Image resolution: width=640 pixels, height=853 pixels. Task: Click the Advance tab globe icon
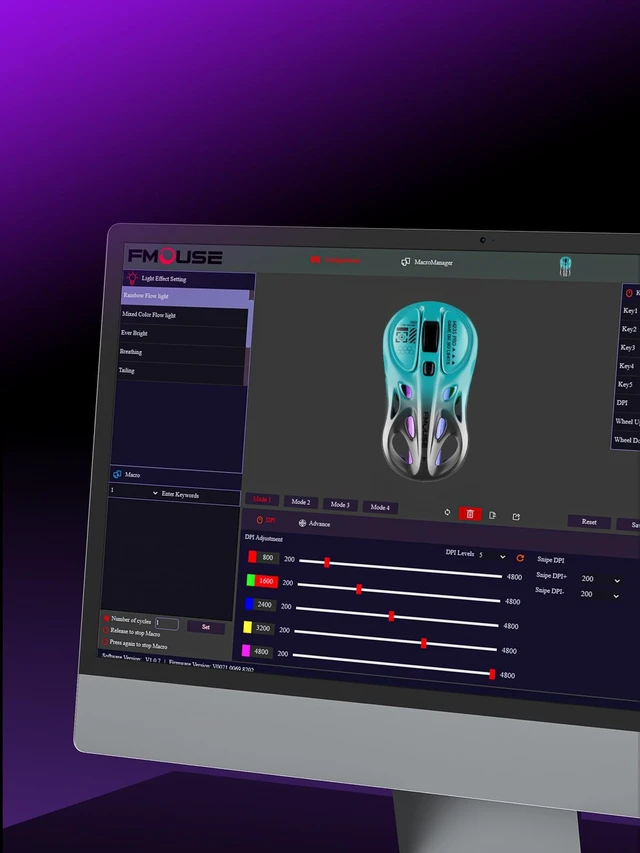pyautogui.click(x=302, y=523)
